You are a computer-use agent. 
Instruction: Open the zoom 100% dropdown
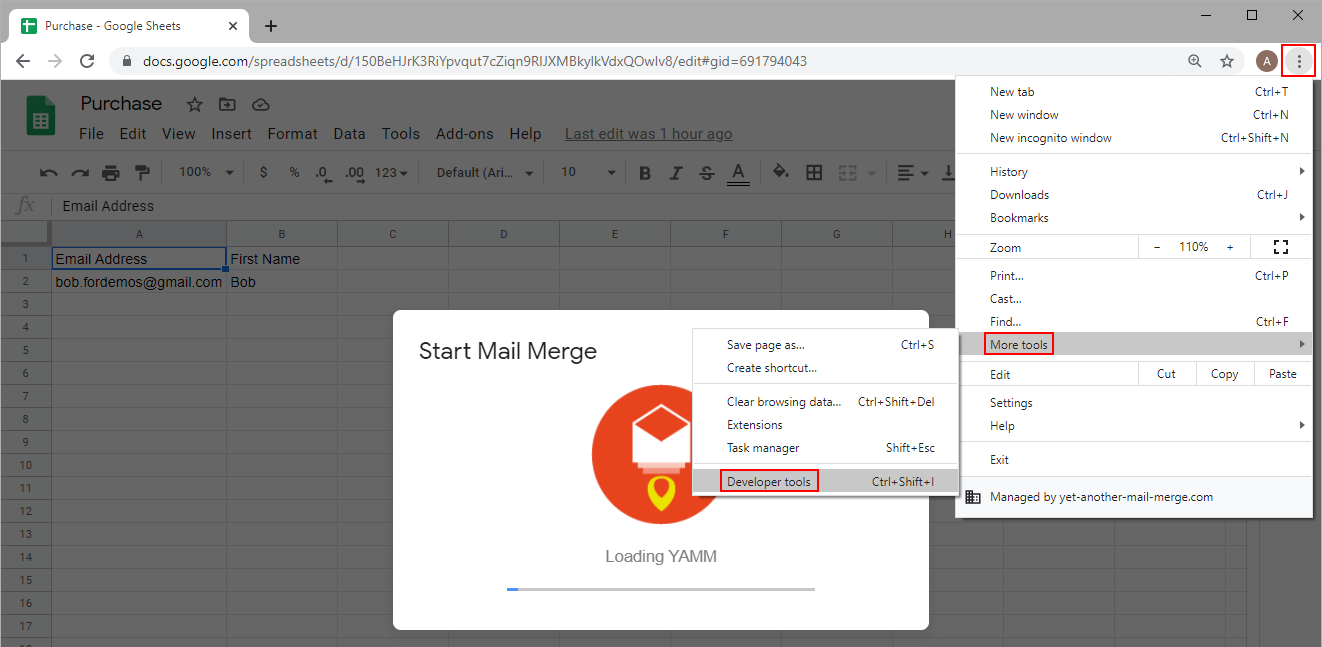click(x=205, y=172)
